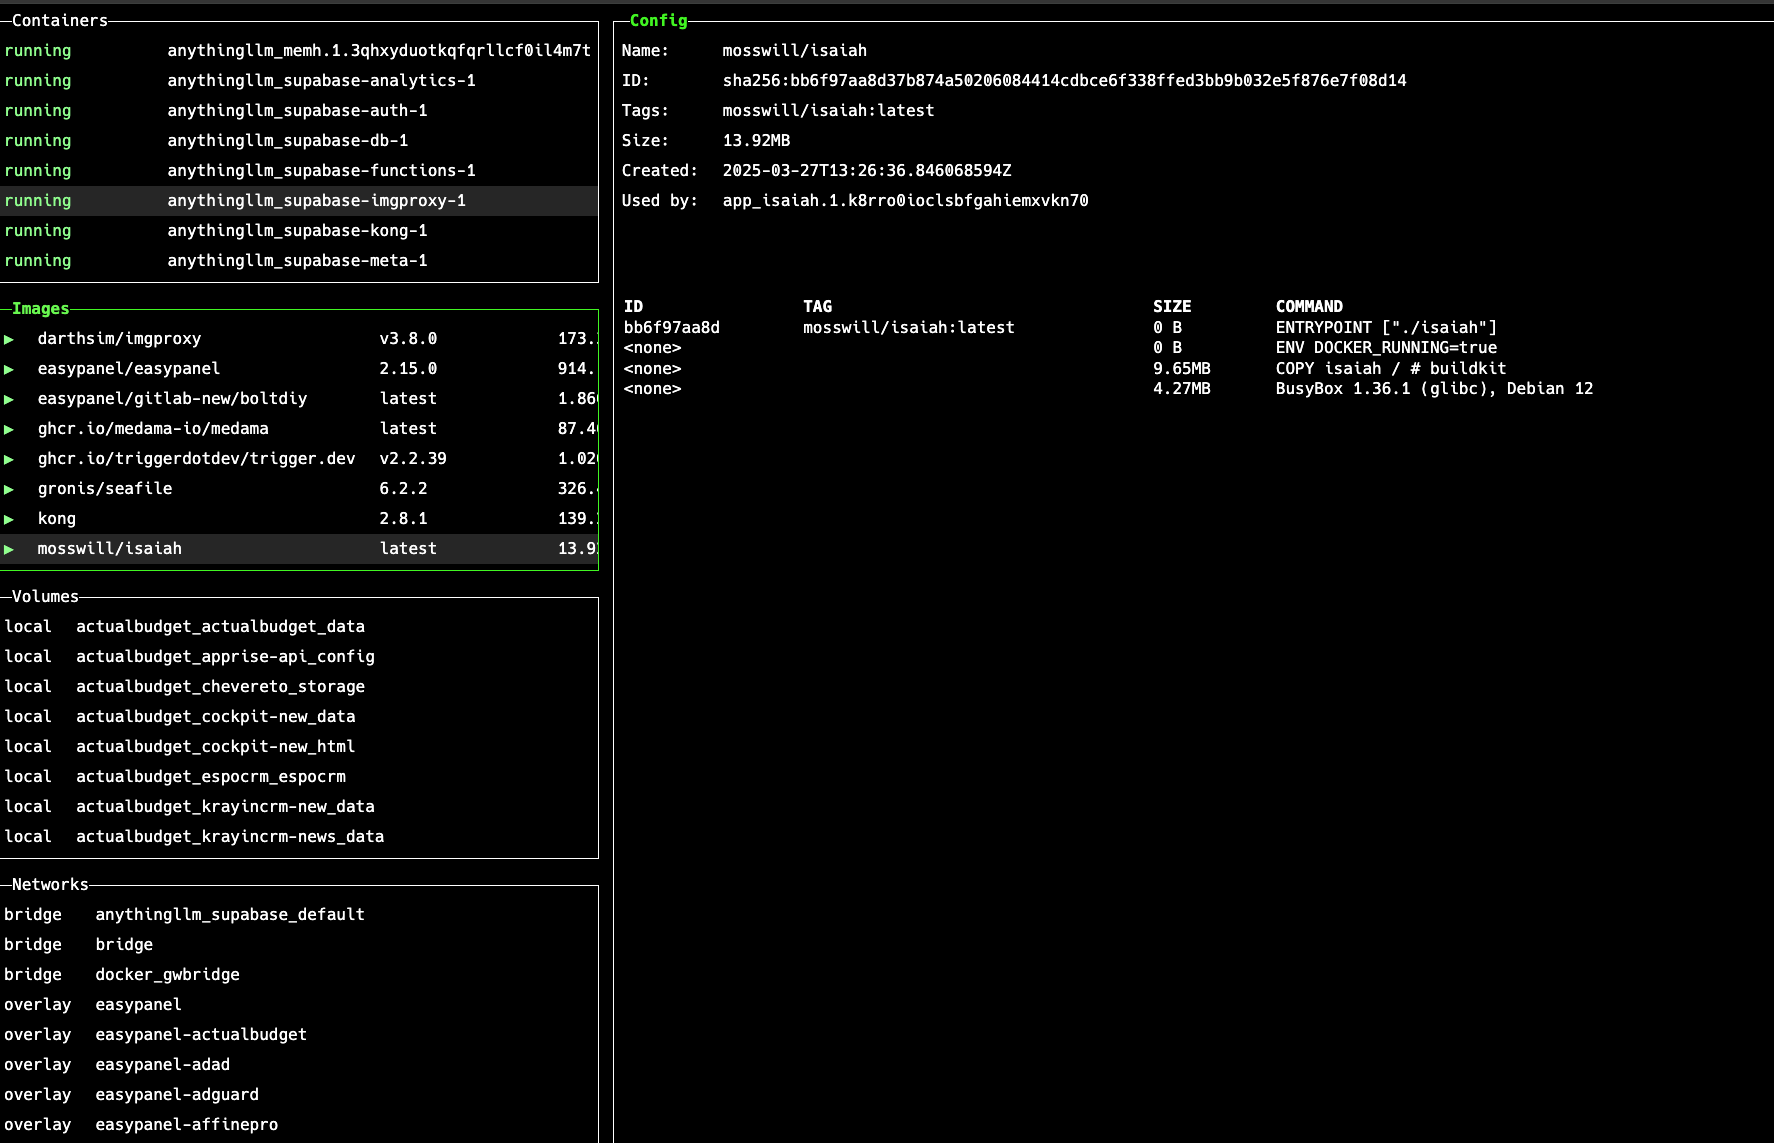Click the play arrow beside darthsim/imgproxy
The width and height of the screenshot is (1774, 1143).
9,339
